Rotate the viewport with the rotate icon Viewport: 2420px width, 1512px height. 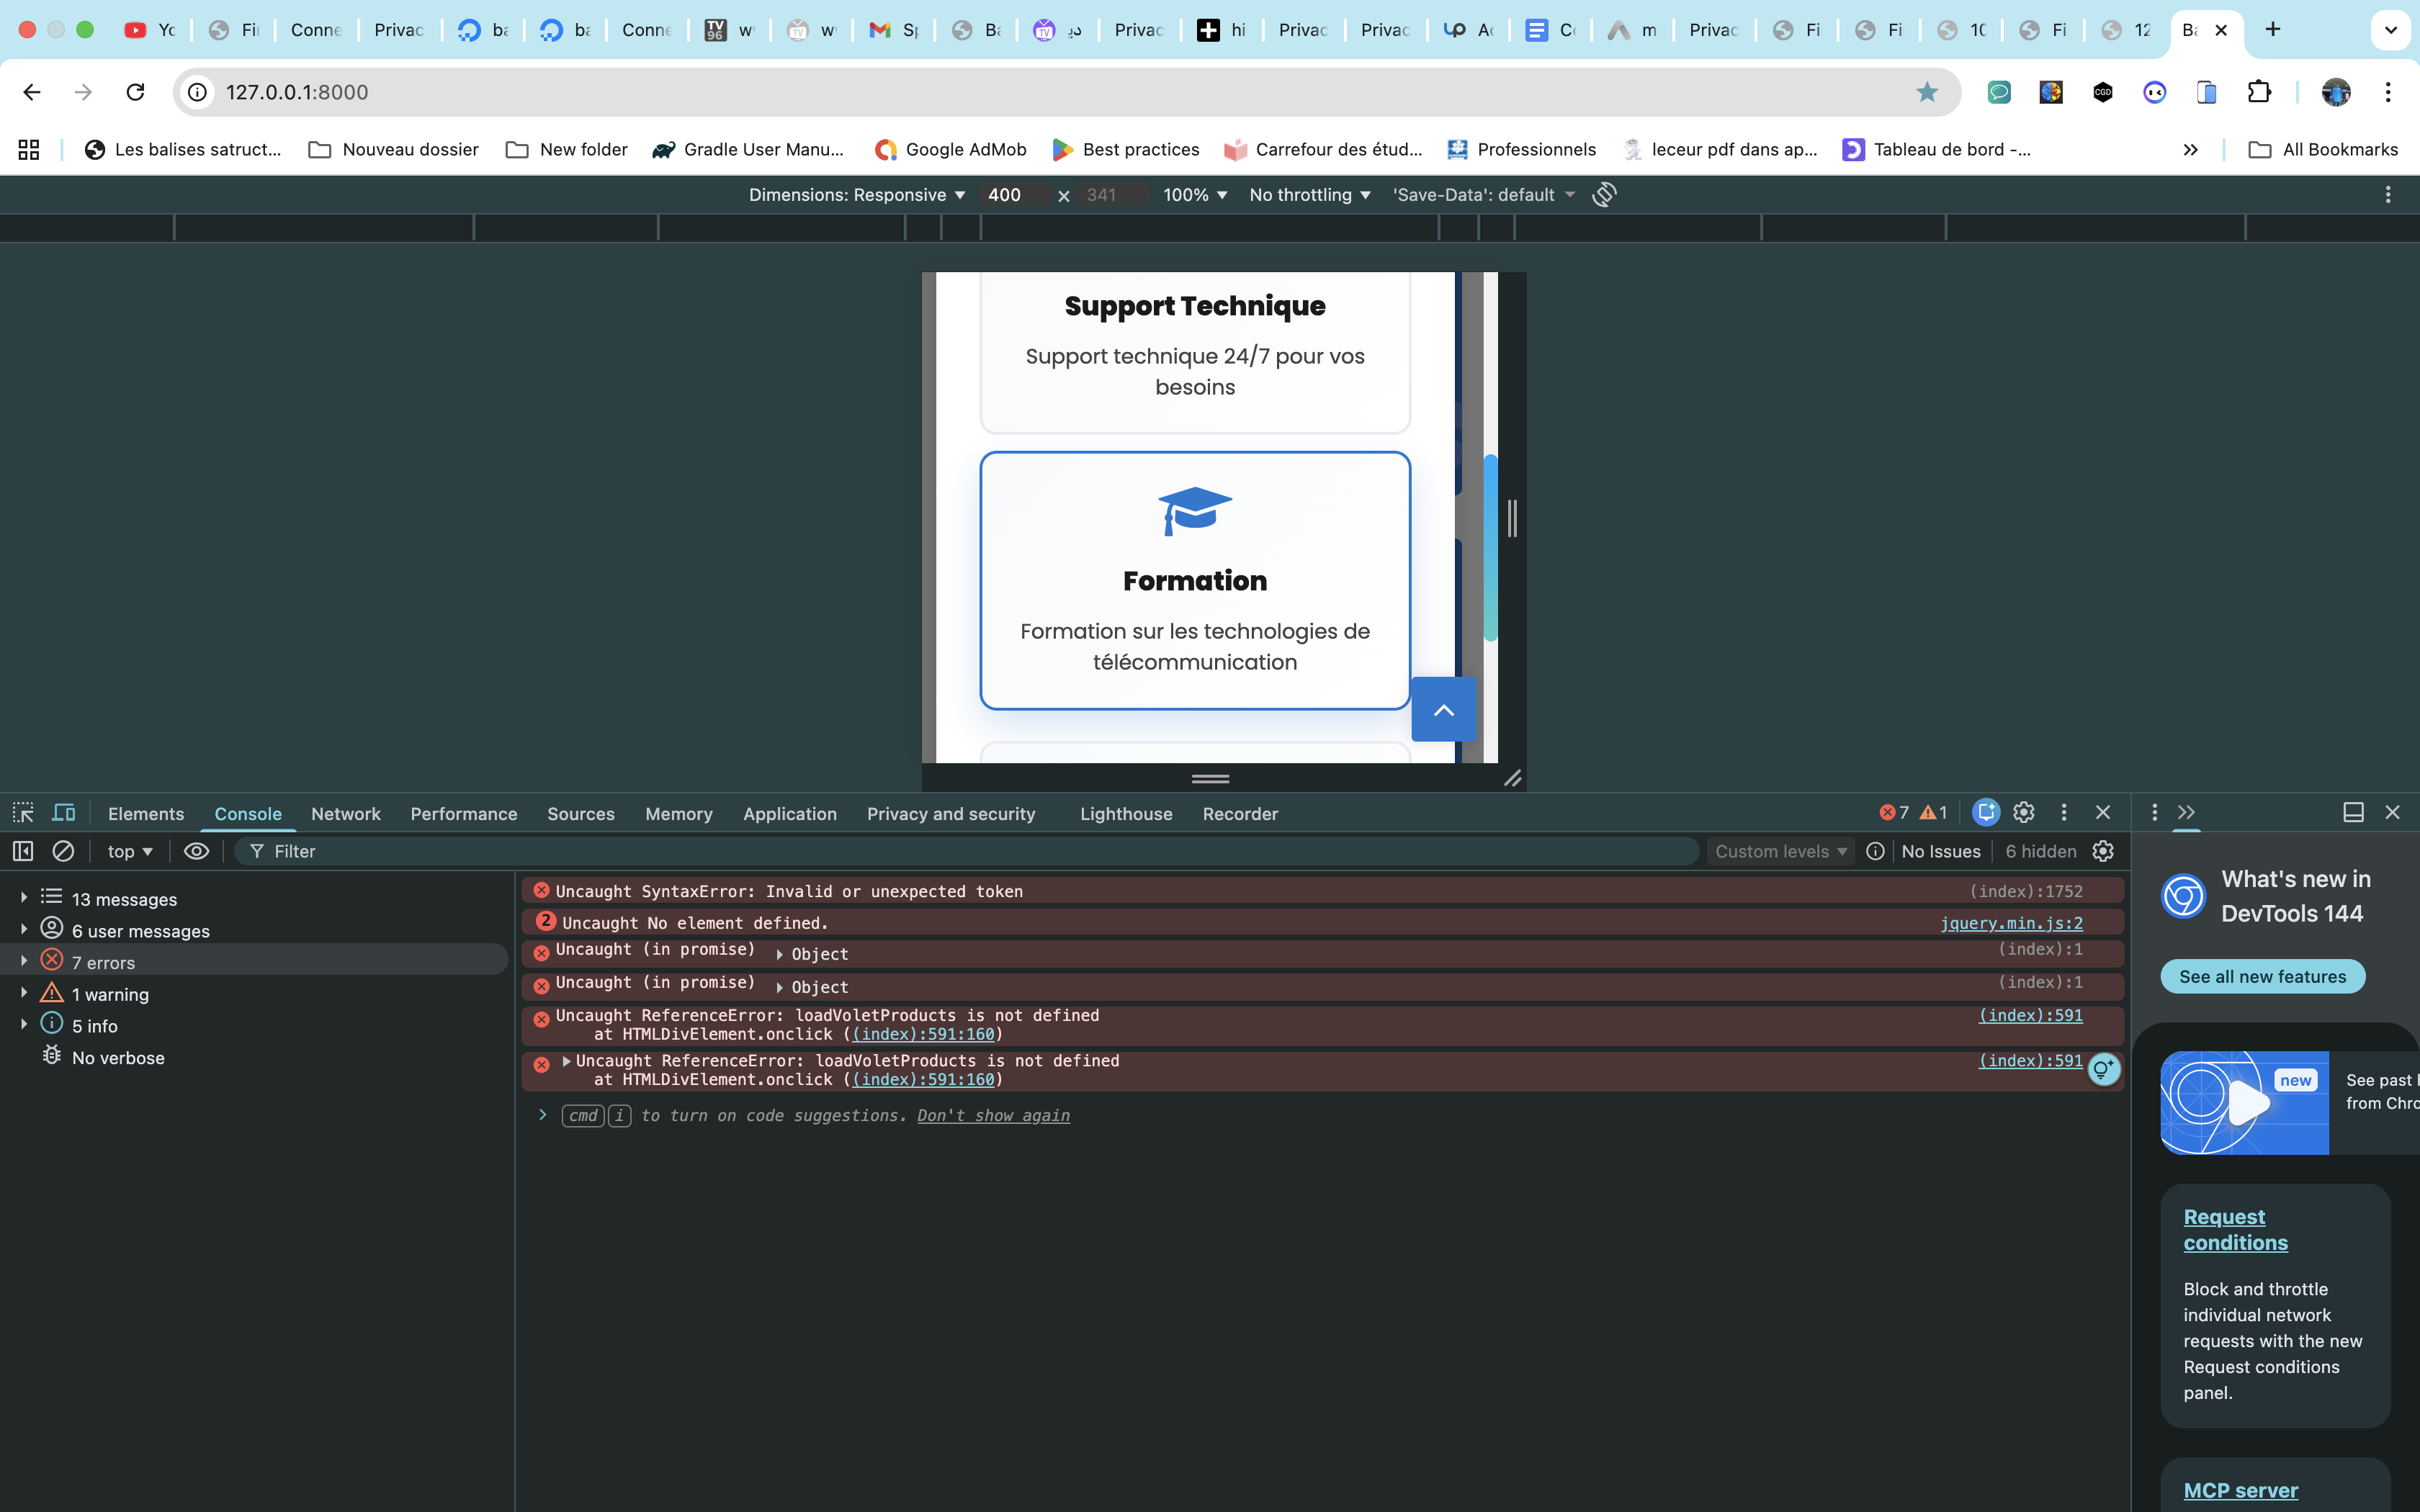point(1604,194)
